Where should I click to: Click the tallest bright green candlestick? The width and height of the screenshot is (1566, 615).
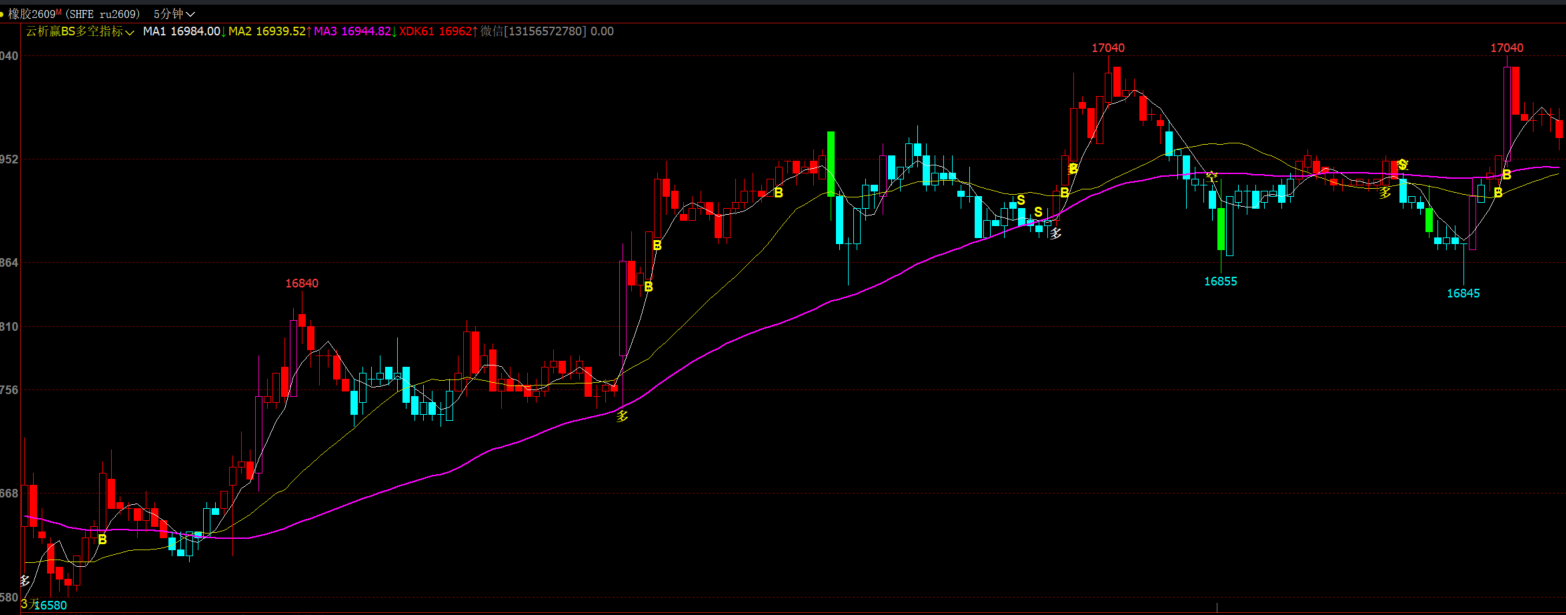831,163
